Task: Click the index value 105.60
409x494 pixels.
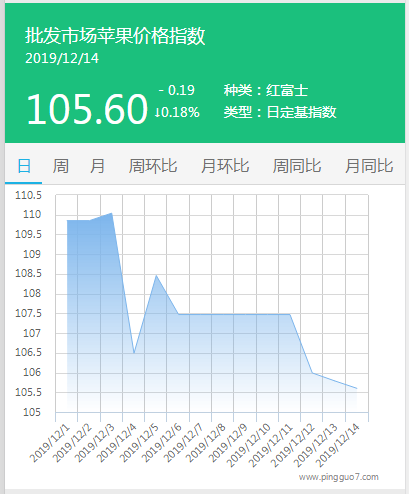Action: (x=87, y=109)
